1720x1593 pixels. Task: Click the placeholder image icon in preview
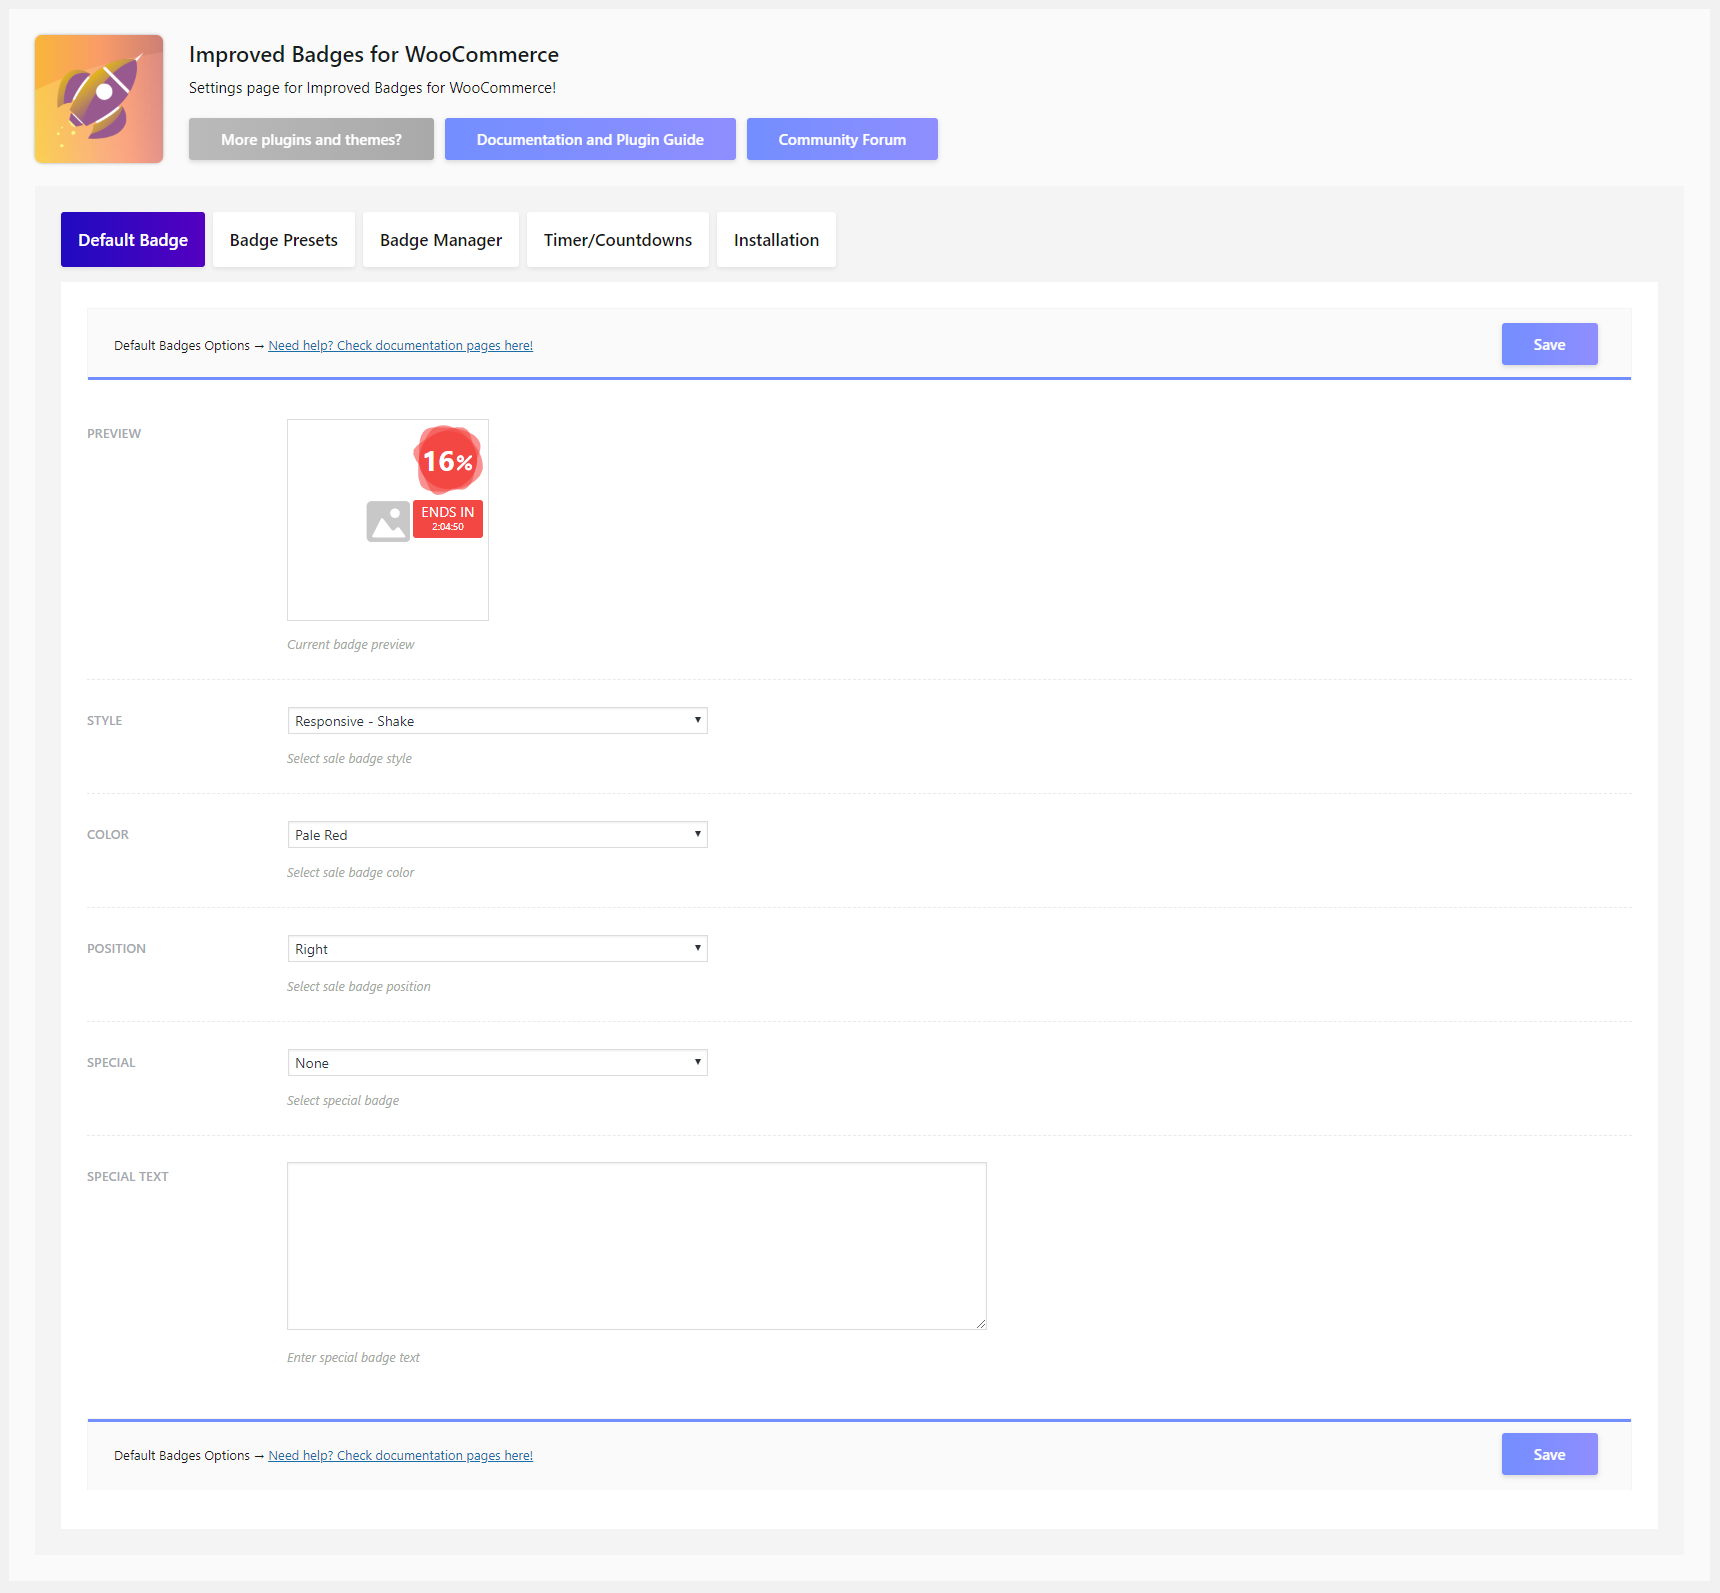click(388, 521)
